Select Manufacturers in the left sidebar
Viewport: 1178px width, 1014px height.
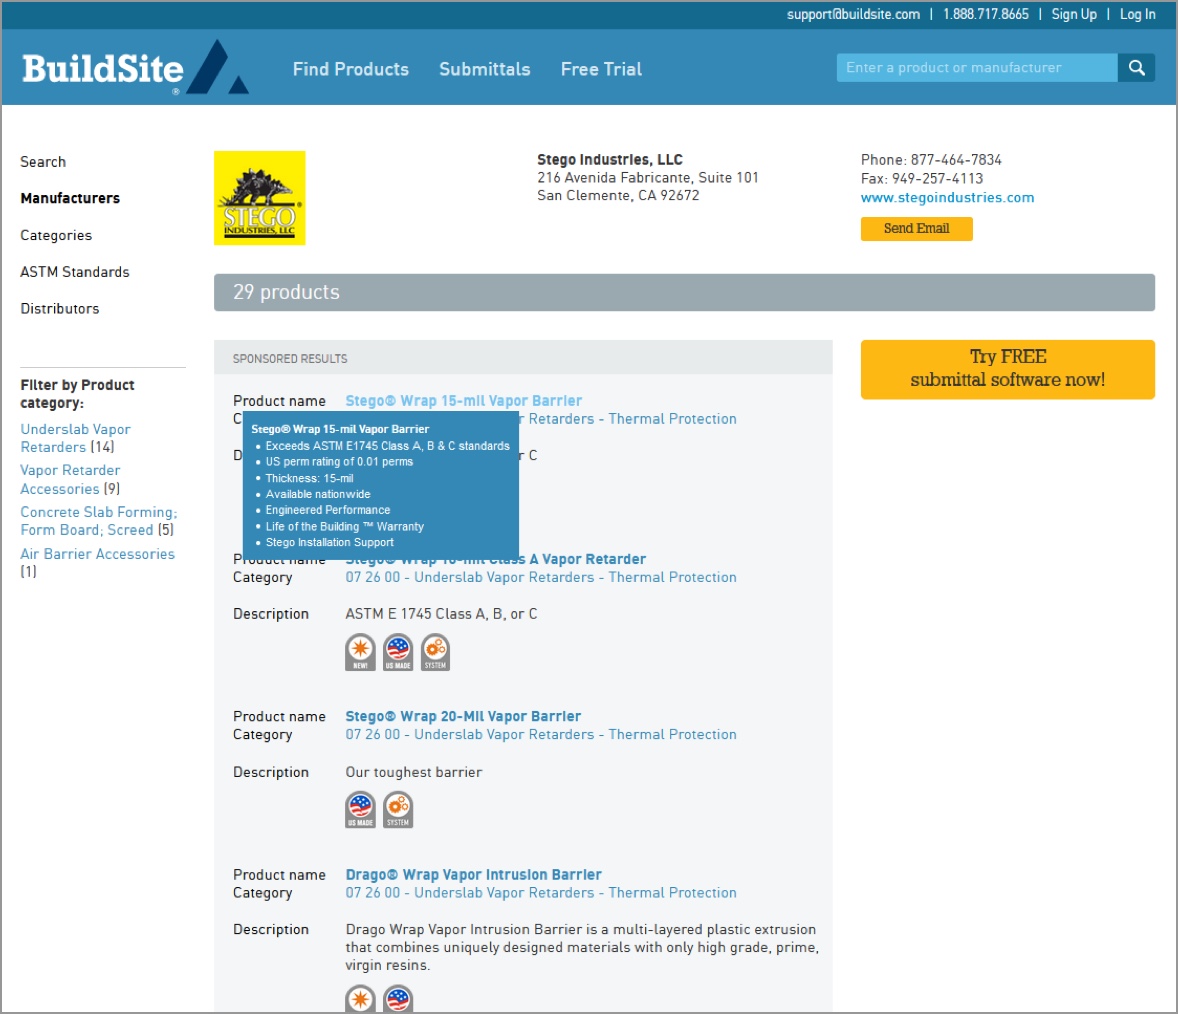coord(70,198)
